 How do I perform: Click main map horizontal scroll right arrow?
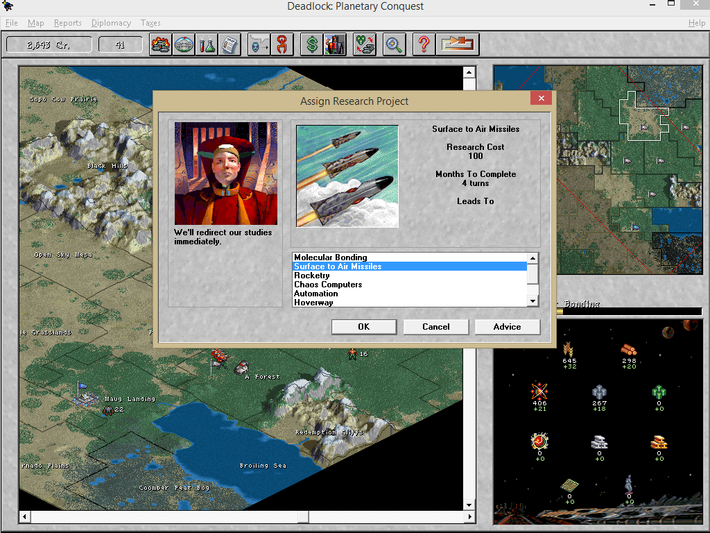click(469, 517)
